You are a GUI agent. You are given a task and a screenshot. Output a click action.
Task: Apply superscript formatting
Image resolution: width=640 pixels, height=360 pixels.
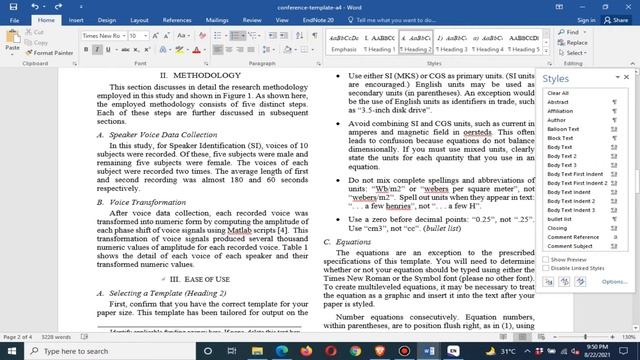tap(147, 50)
